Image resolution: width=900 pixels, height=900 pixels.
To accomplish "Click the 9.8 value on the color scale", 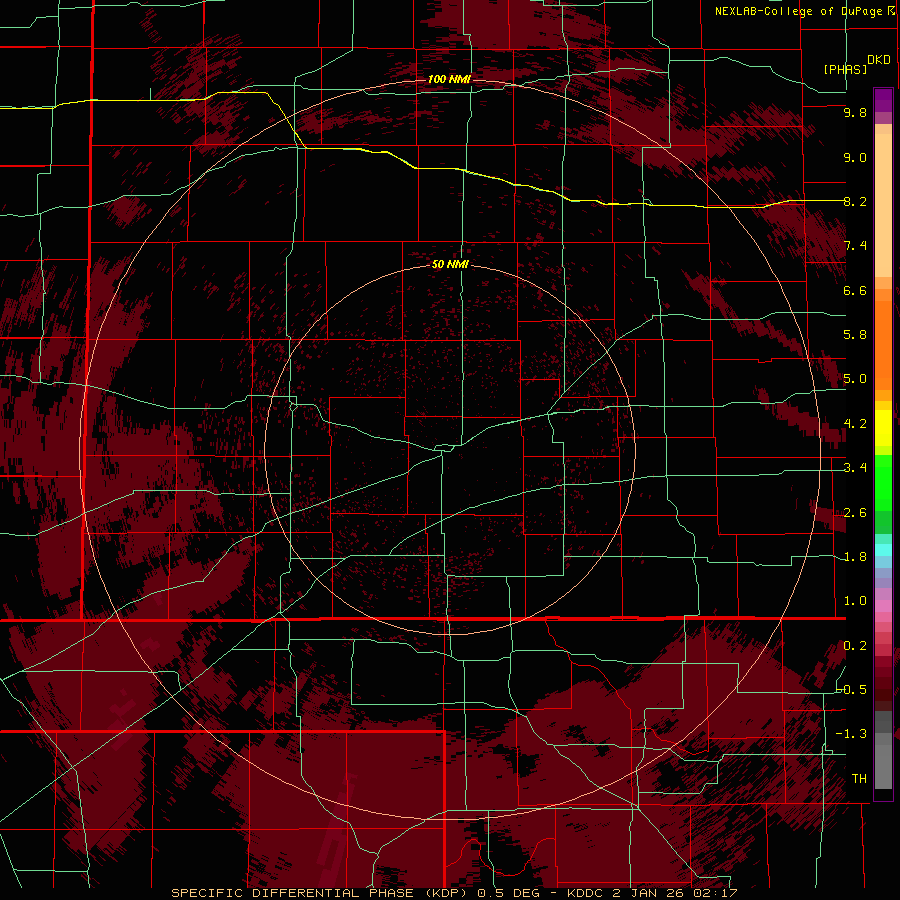I will [x=855, y=112].
